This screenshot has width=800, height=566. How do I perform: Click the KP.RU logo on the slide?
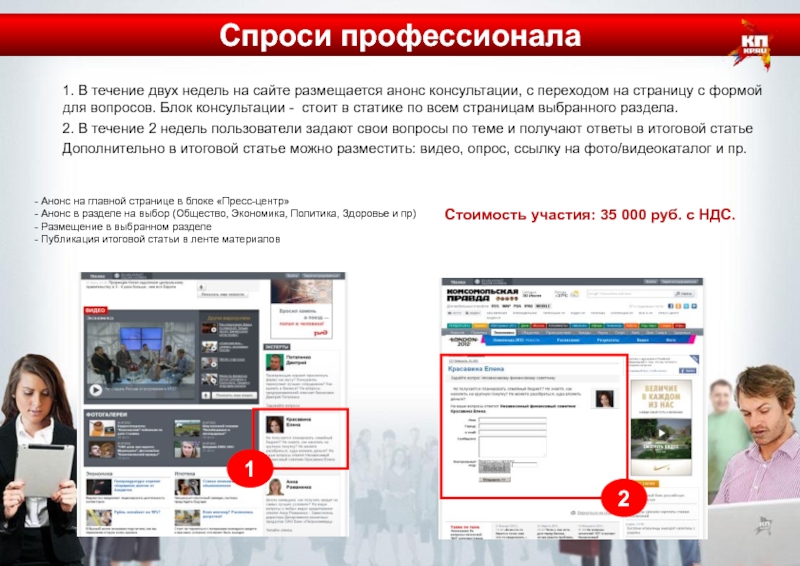753,45
